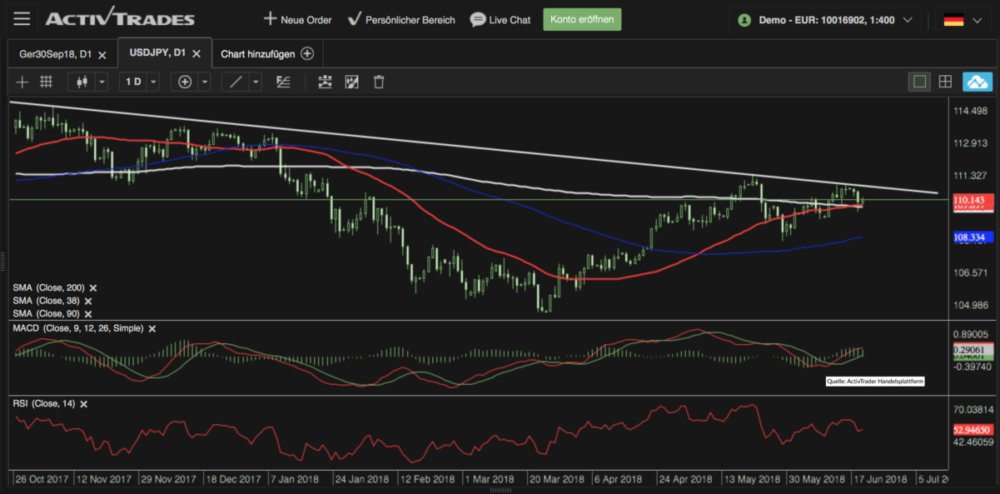Remove the SMA (Close, 200) indicator
1000x494 pixels.
(x=93, y=288)
